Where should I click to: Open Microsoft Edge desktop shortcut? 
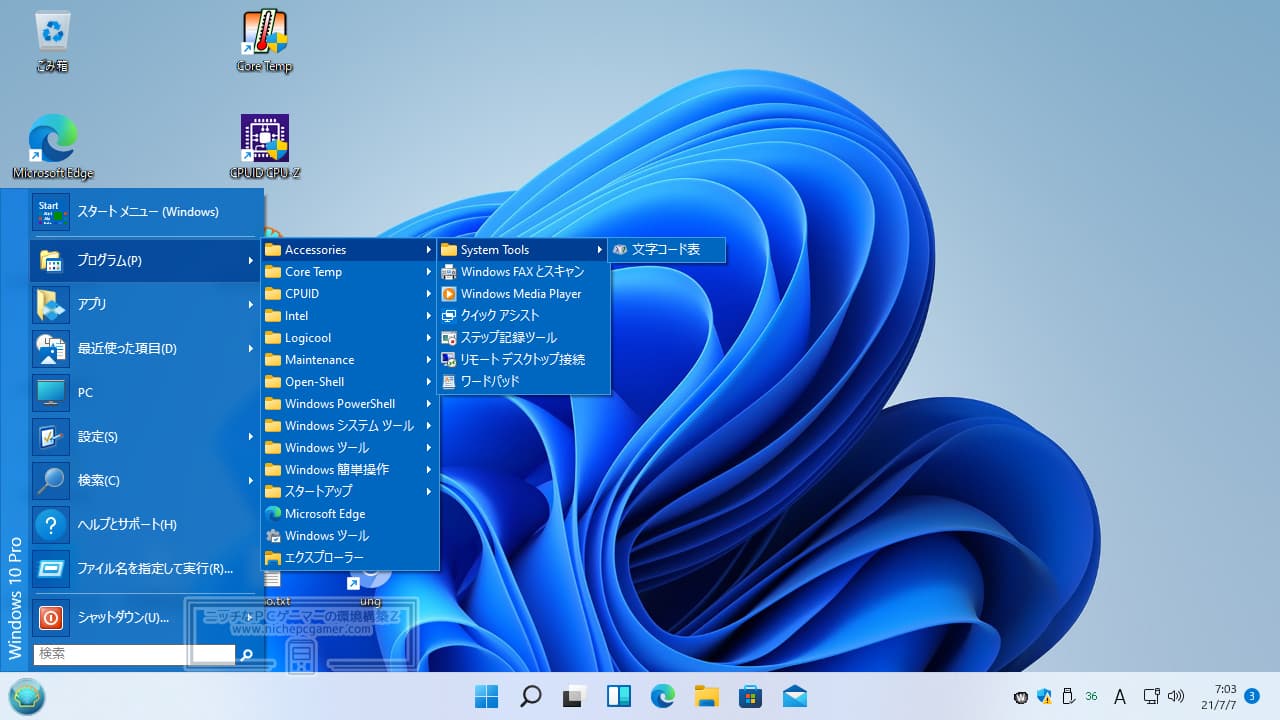click(53, 147)
